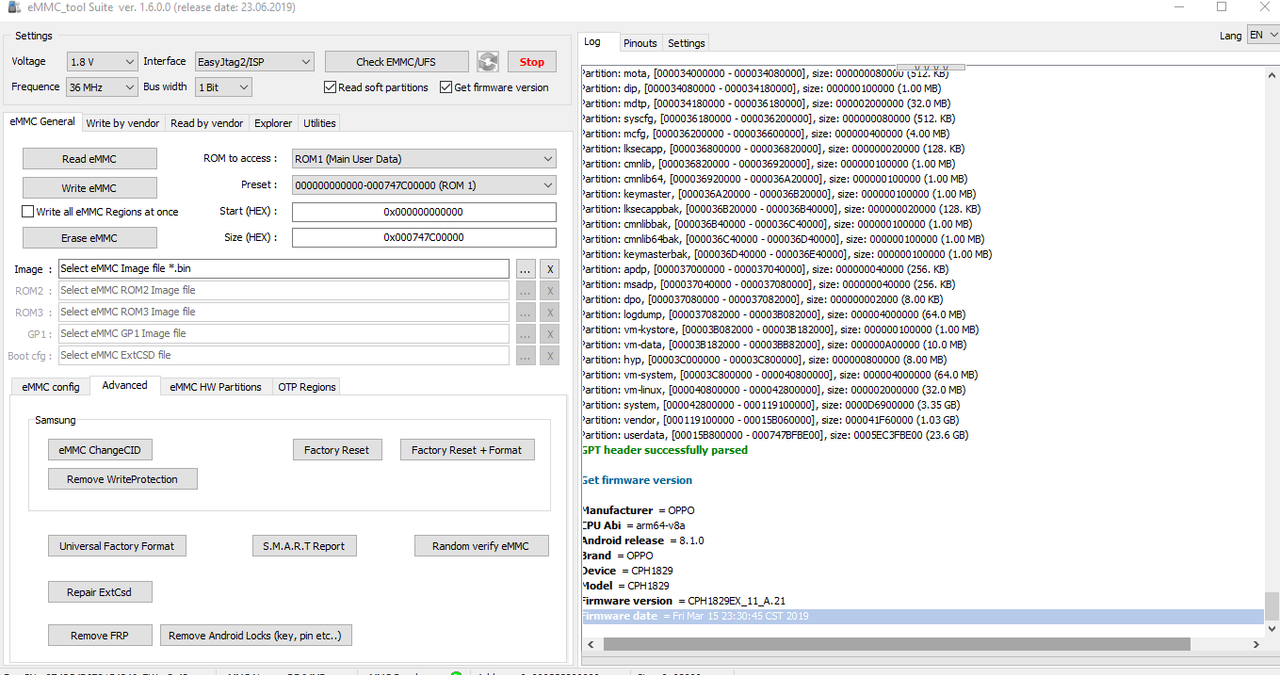Switch to the Write by vendor tab

(x=123, y=123)
